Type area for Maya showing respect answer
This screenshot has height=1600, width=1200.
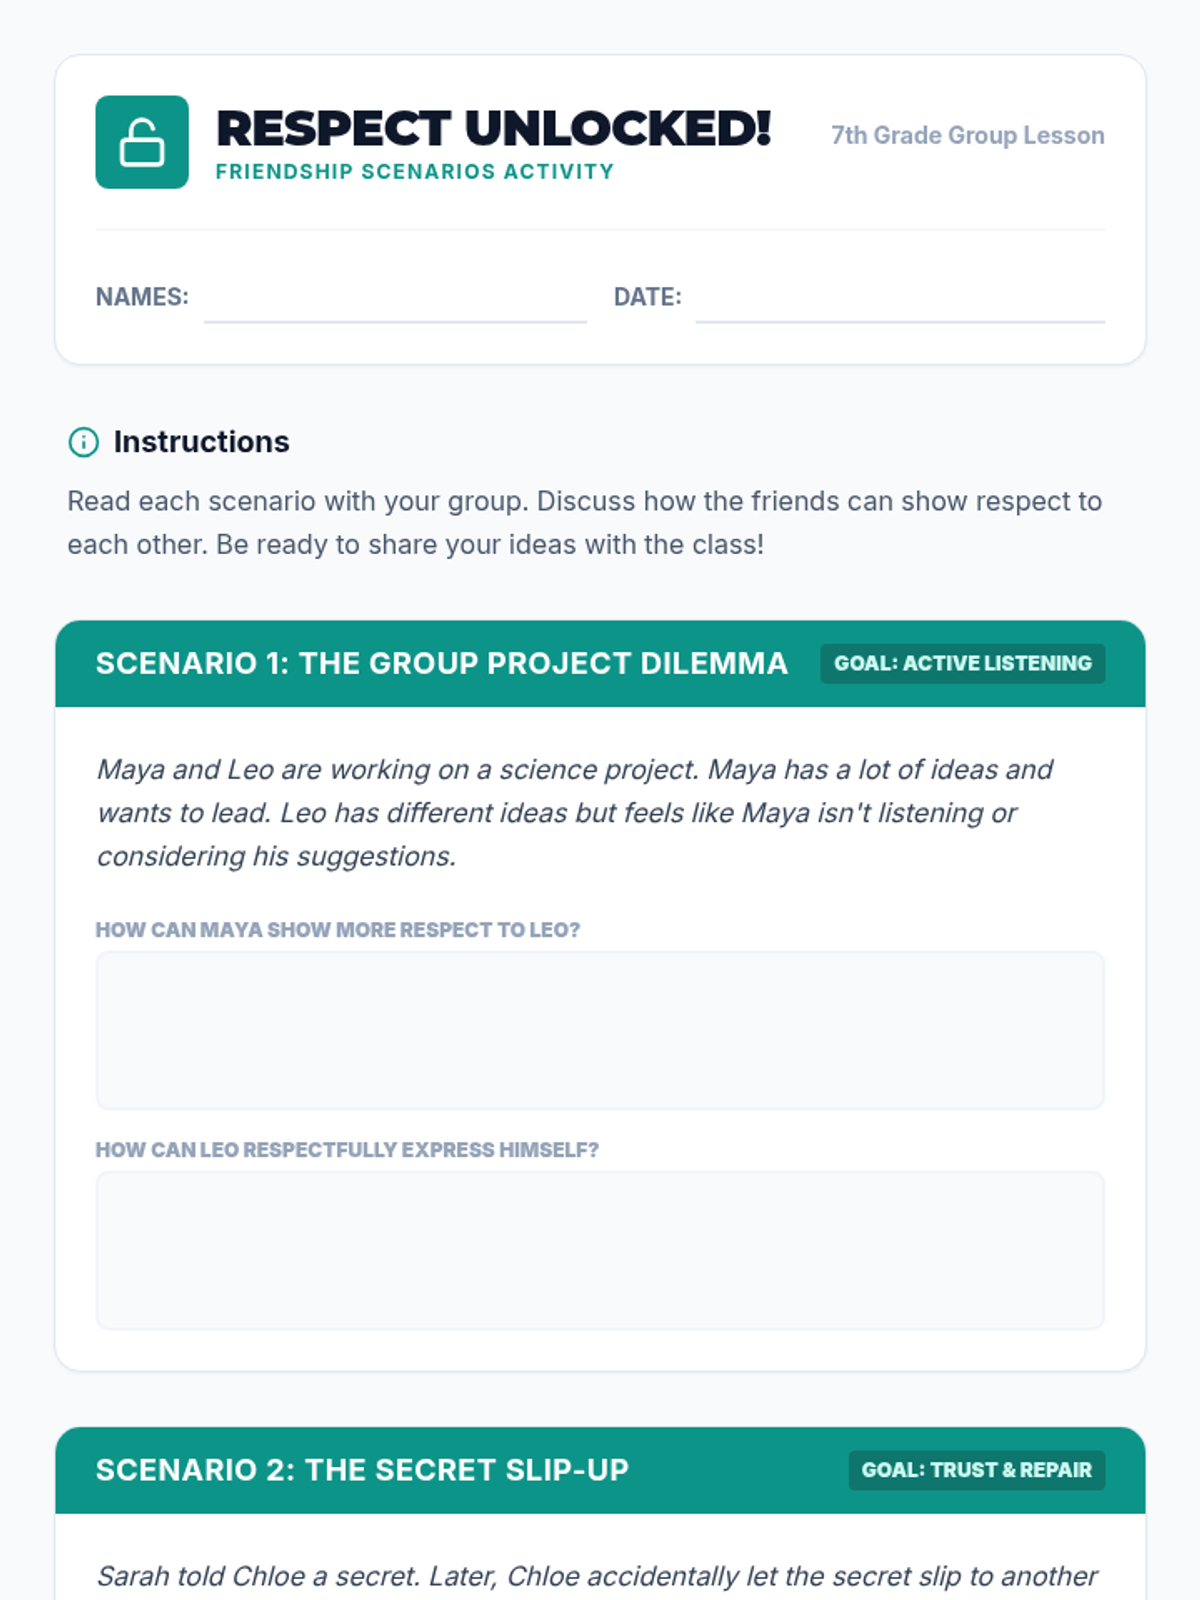[x=600, y=1030]
